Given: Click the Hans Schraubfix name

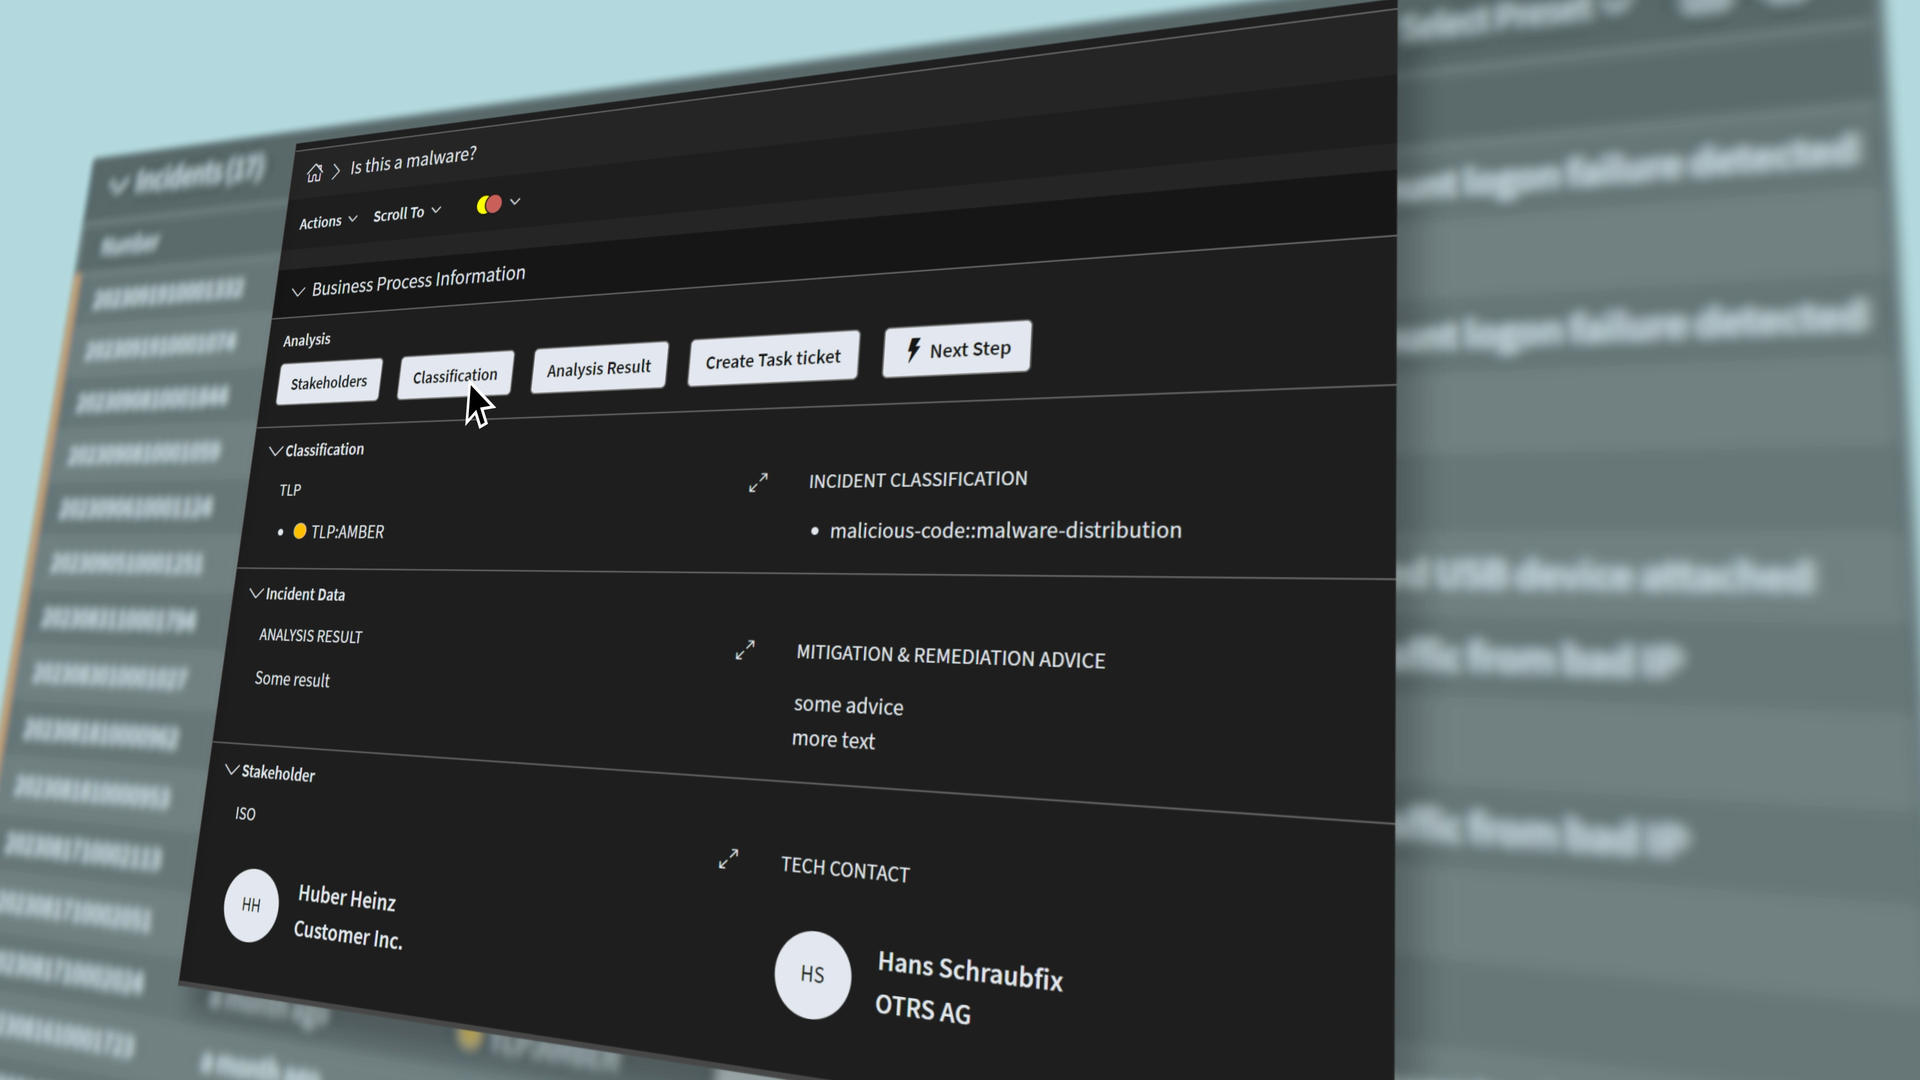Looking at the screenshot, I should [970, 971].
